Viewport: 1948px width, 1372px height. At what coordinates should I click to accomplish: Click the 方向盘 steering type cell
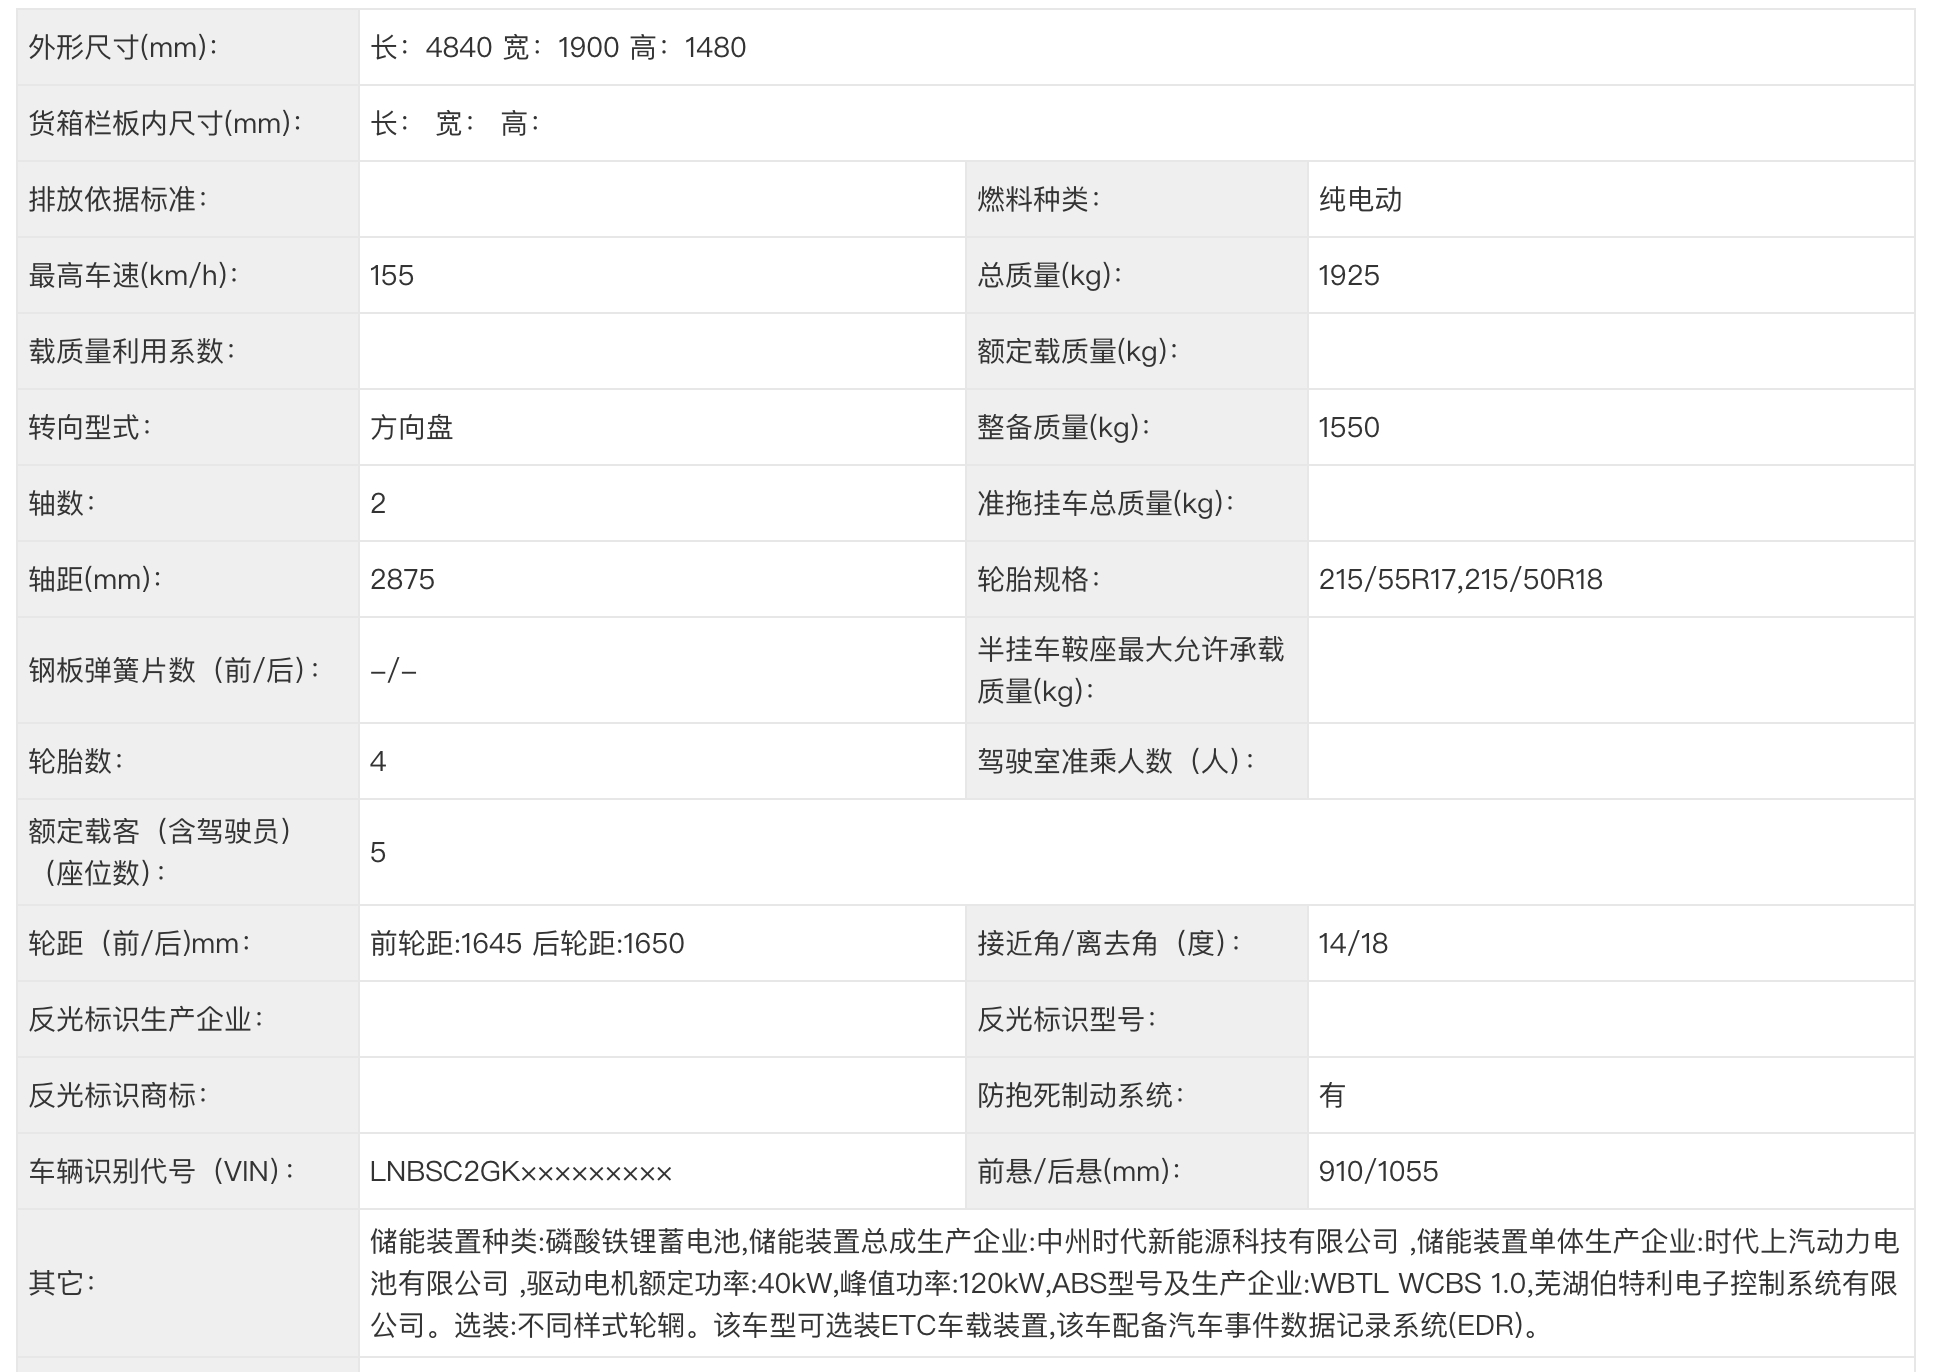[x=412, y=427]
